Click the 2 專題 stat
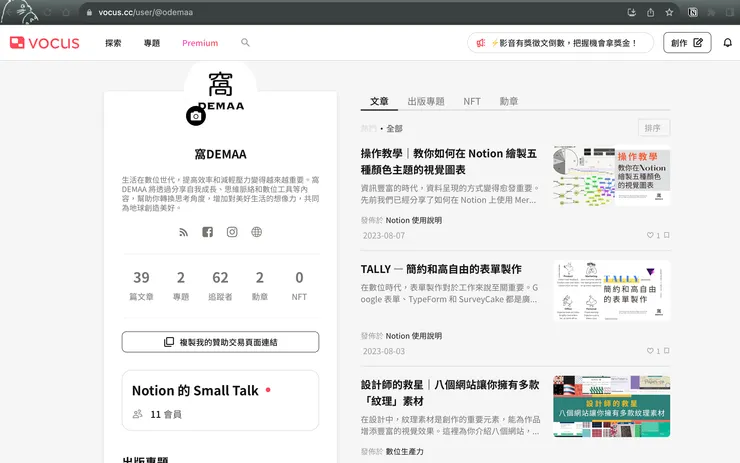This screenshot has width=740, height=463. (181, 285)
